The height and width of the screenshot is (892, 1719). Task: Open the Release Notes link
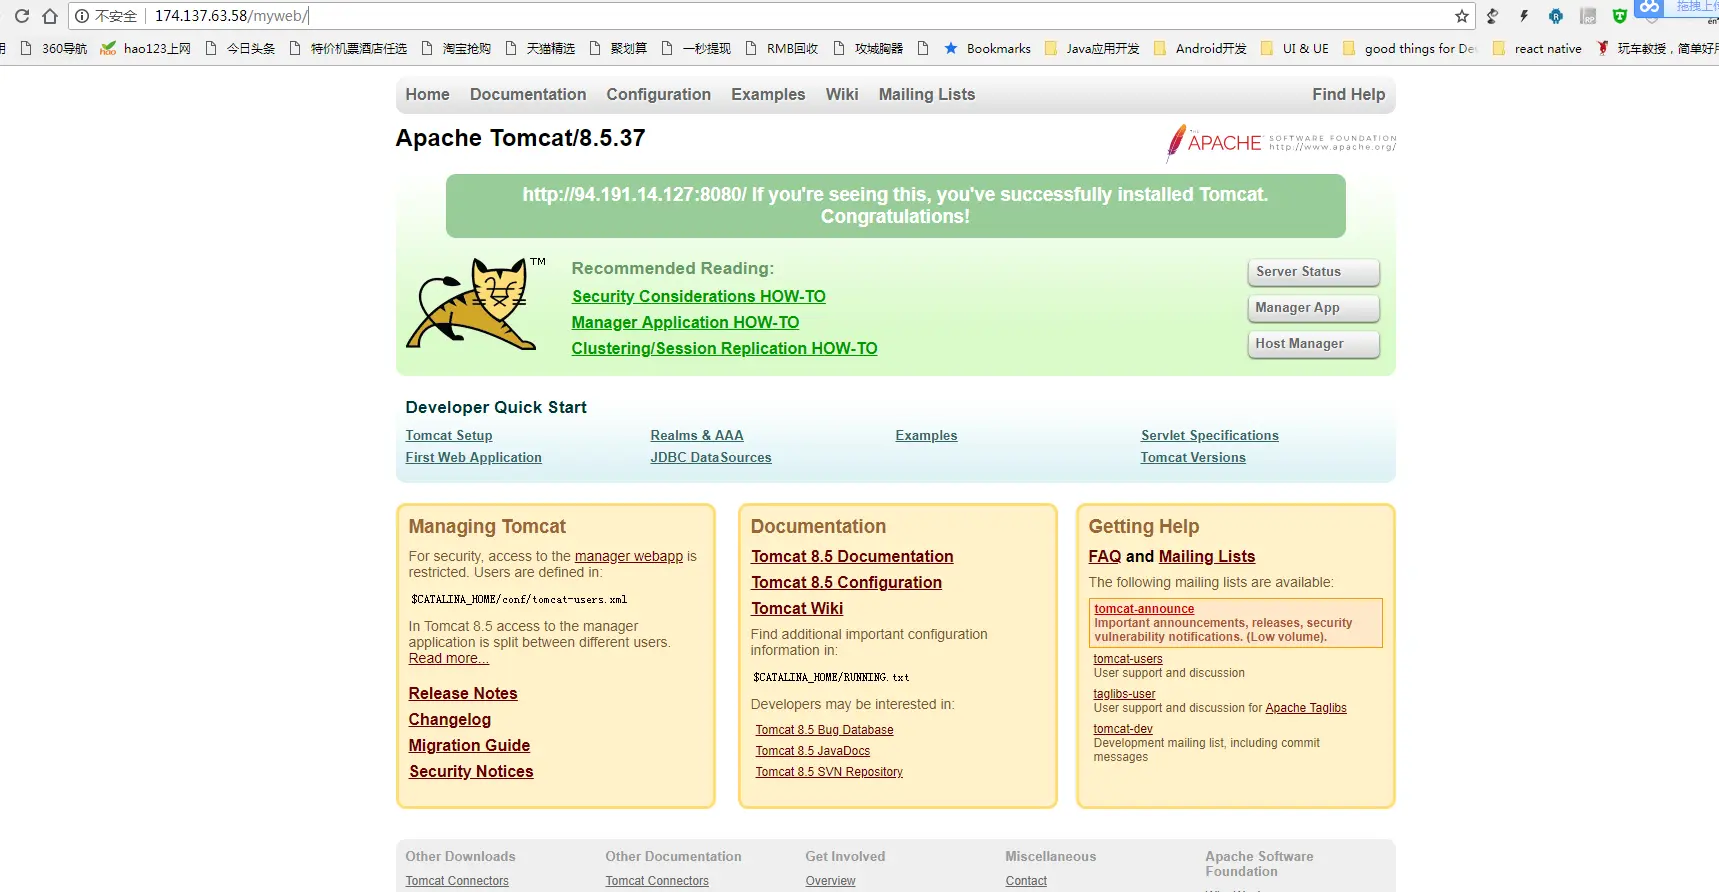[463, 694]
